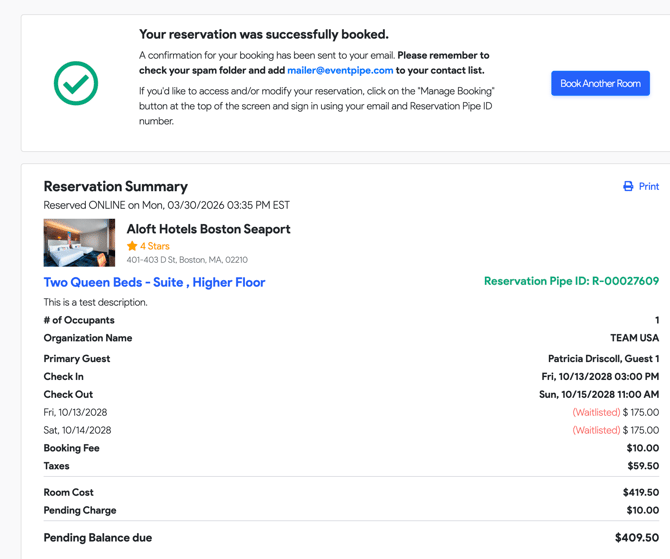670x559 pixels.
Task: Select the Two Queen Beds room title
Action: coord(154,282)
